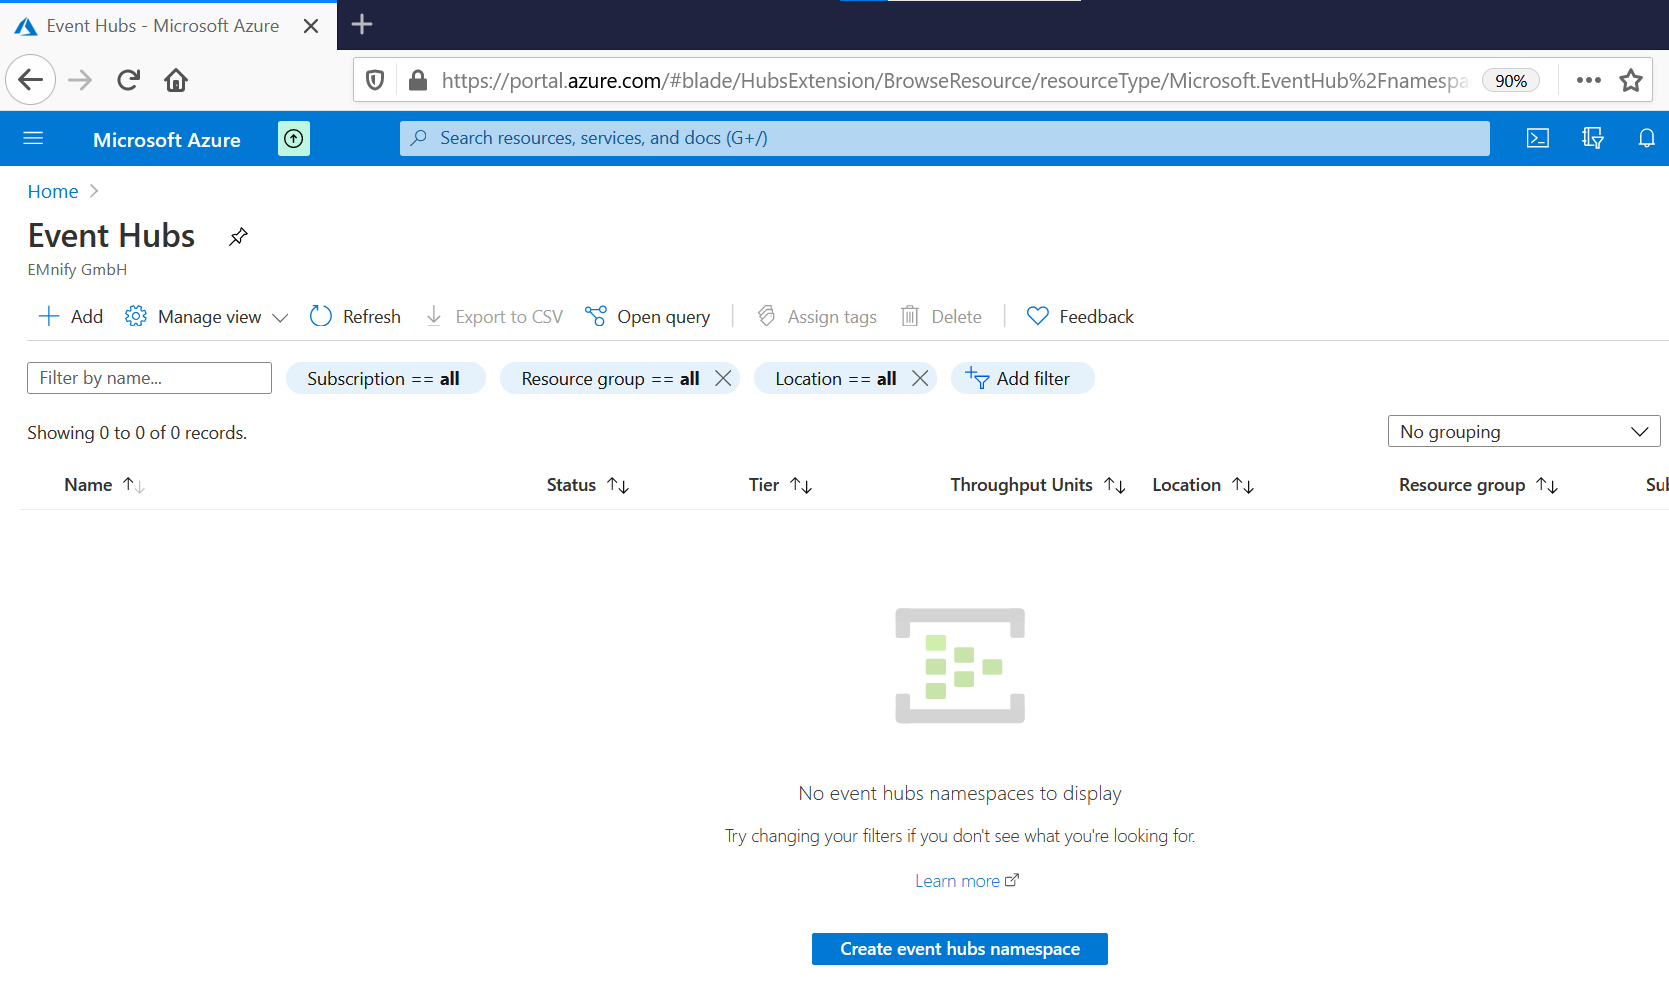The height and width of the screenshot is (1000, 1669).
Task: Open the notifications bell
Action: click(x=1646, y=138)
